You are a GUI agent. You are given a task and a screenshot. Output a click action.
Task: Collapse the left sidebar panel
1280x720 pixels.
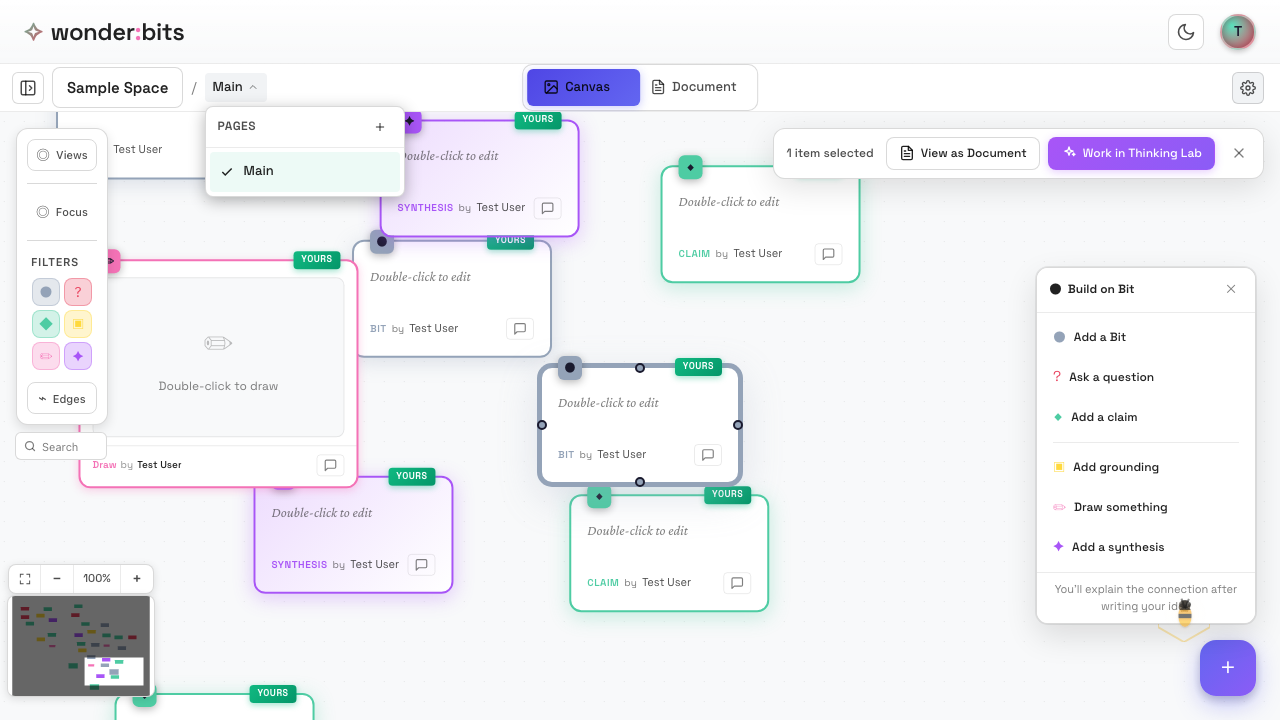click(x=28, y=88)
